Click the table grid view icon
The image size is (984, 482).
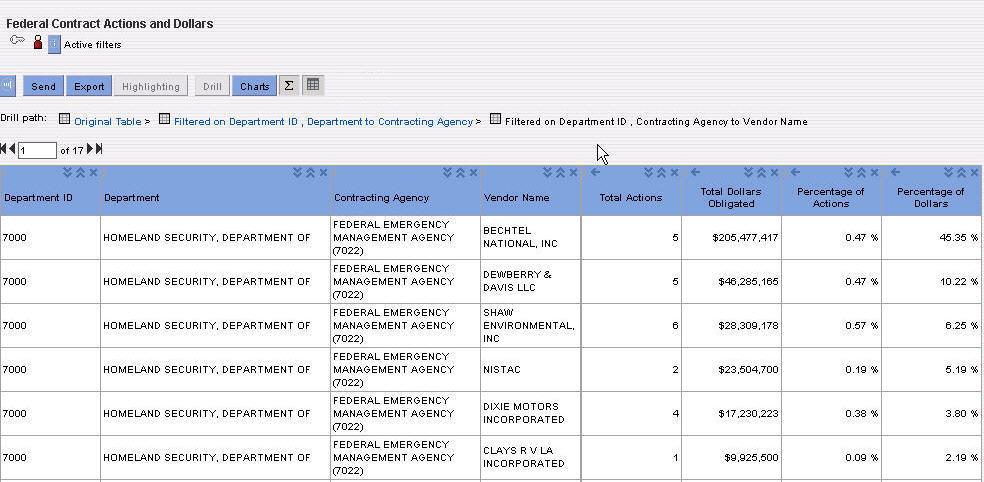coord(313,85)
